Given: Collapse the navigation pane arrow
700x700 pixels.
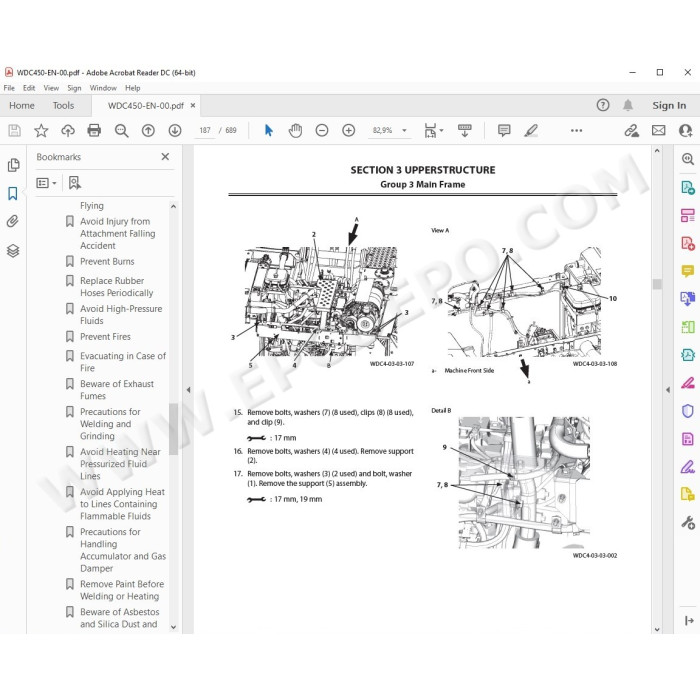Looking at the screenshot, I should [x=188, y=390].
